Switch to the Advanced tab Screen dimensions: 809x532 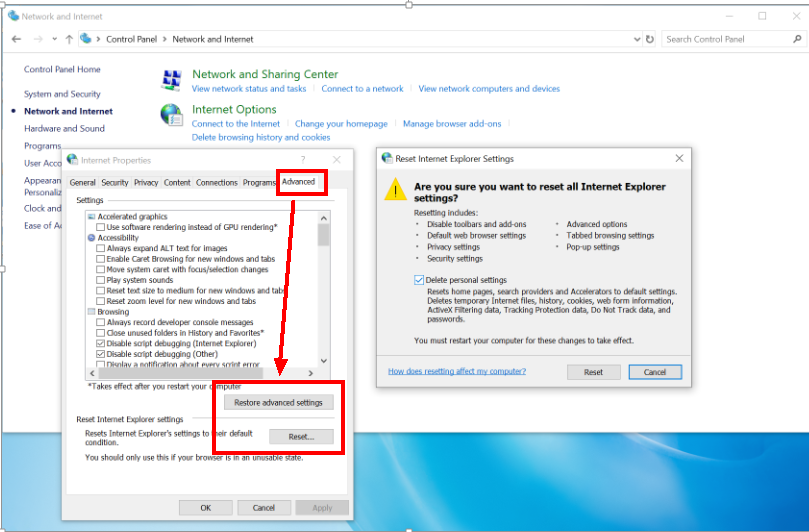298,182
